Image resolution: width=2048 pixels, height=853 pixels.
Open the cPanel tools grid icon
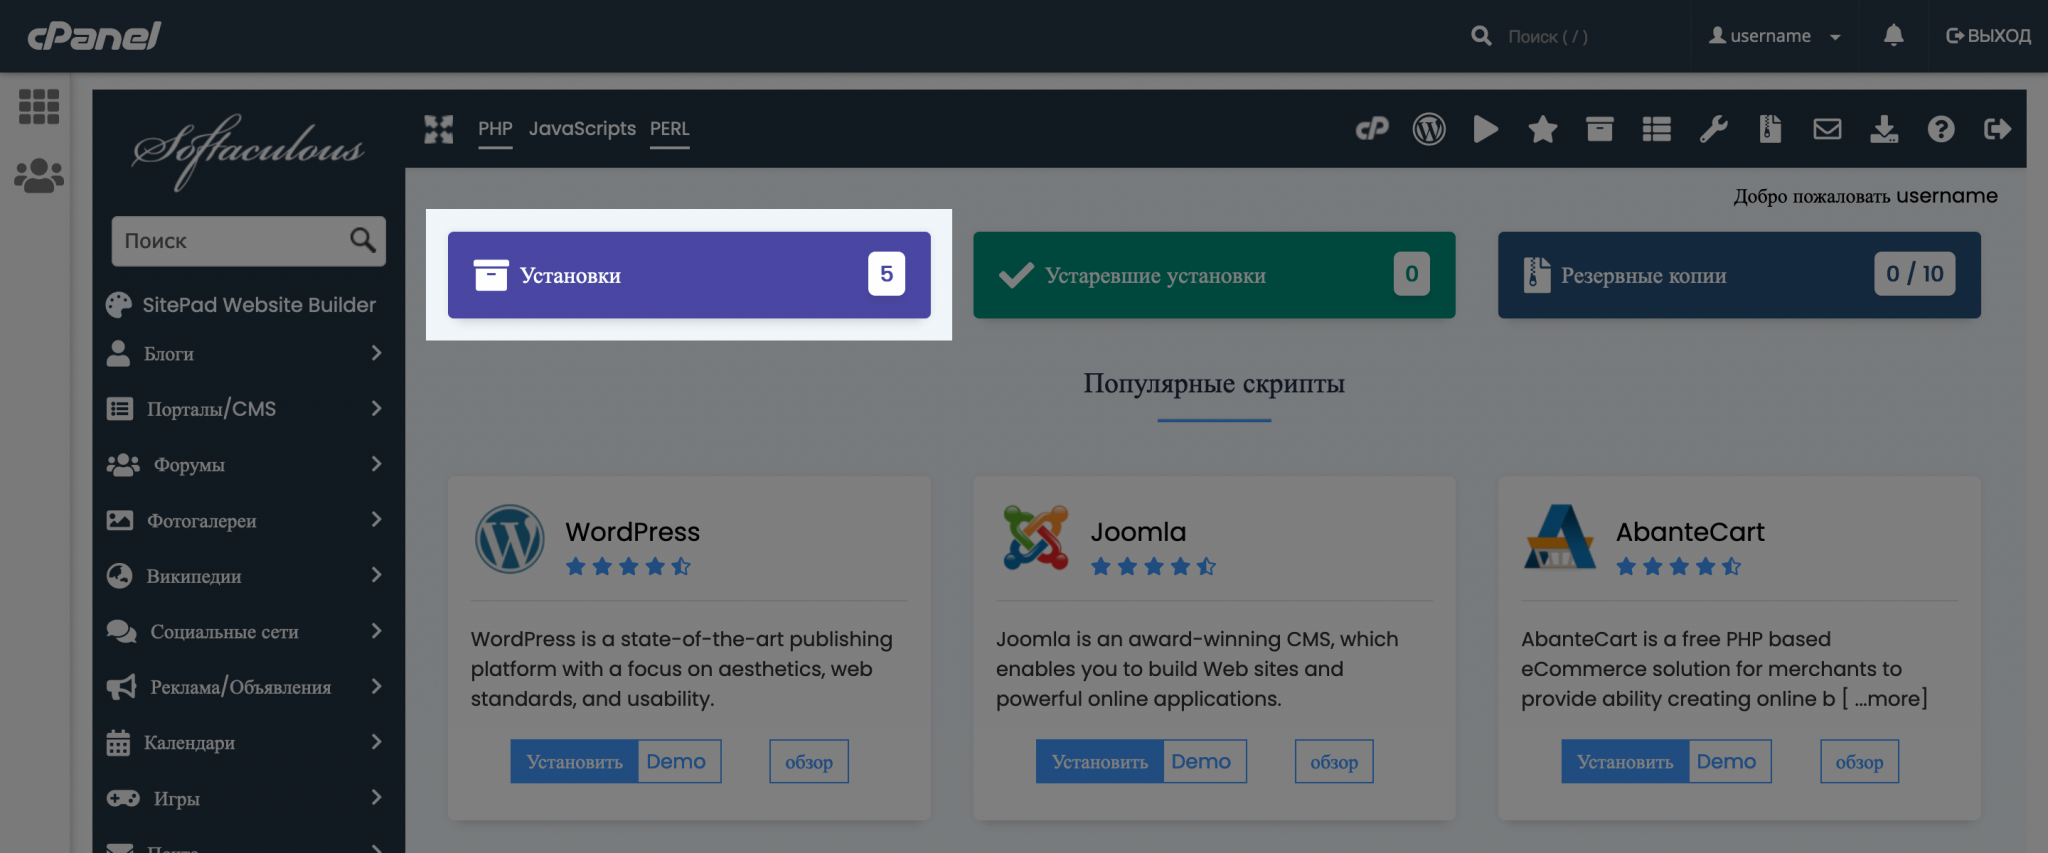(x=39, y=106)
